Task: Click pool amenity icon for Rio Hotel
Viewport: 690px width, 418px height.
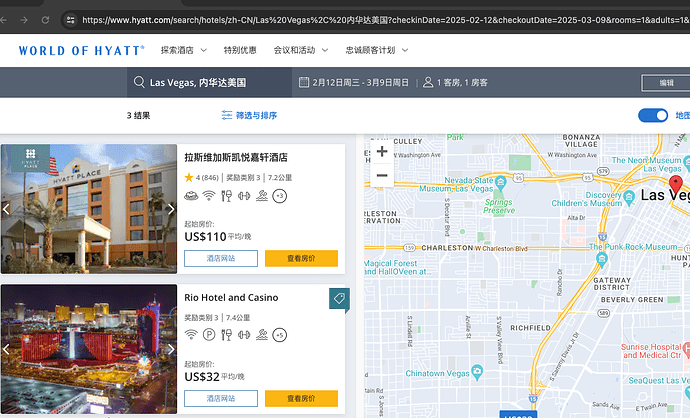Action: (x=262, y=335)
